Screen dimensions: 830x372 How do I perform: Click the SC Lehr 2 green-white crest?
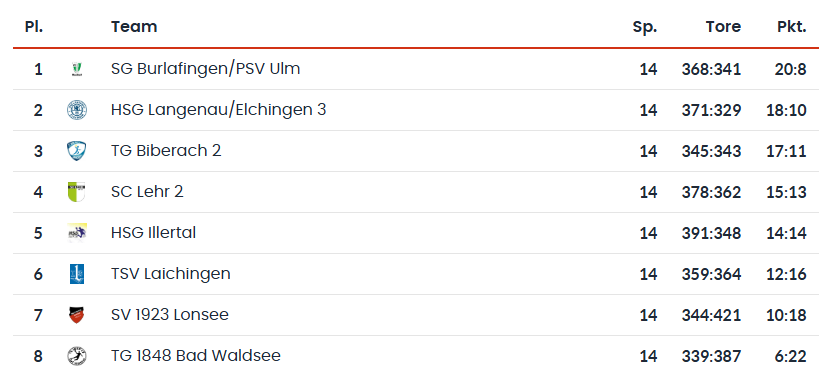(77, 192)
